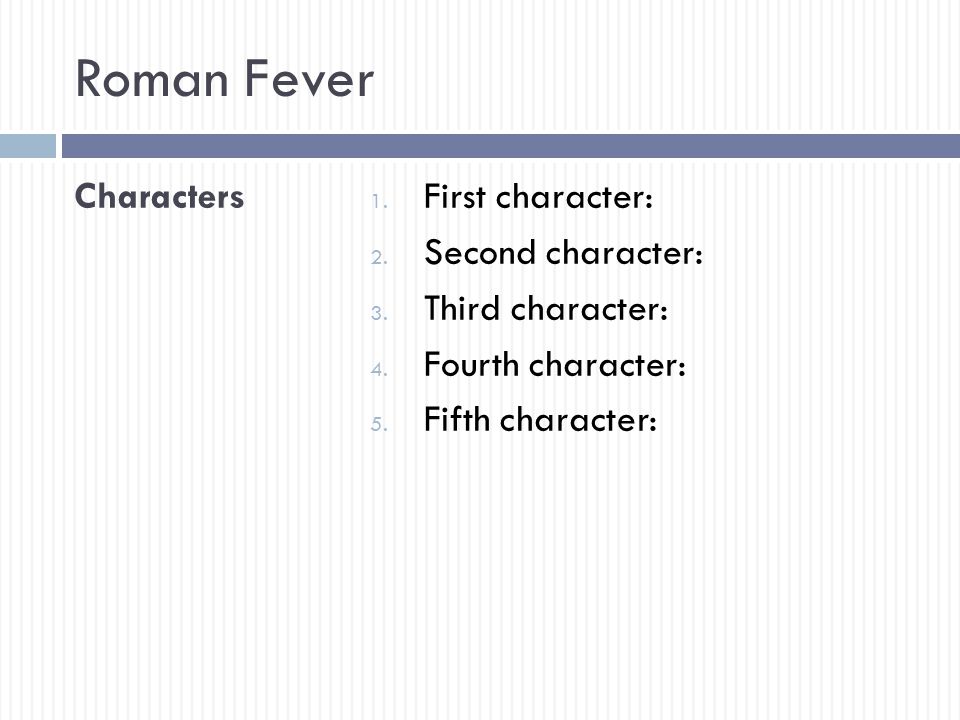960x720 pixels.
Task: Select list number 4 marker
Action: (380, 370)
